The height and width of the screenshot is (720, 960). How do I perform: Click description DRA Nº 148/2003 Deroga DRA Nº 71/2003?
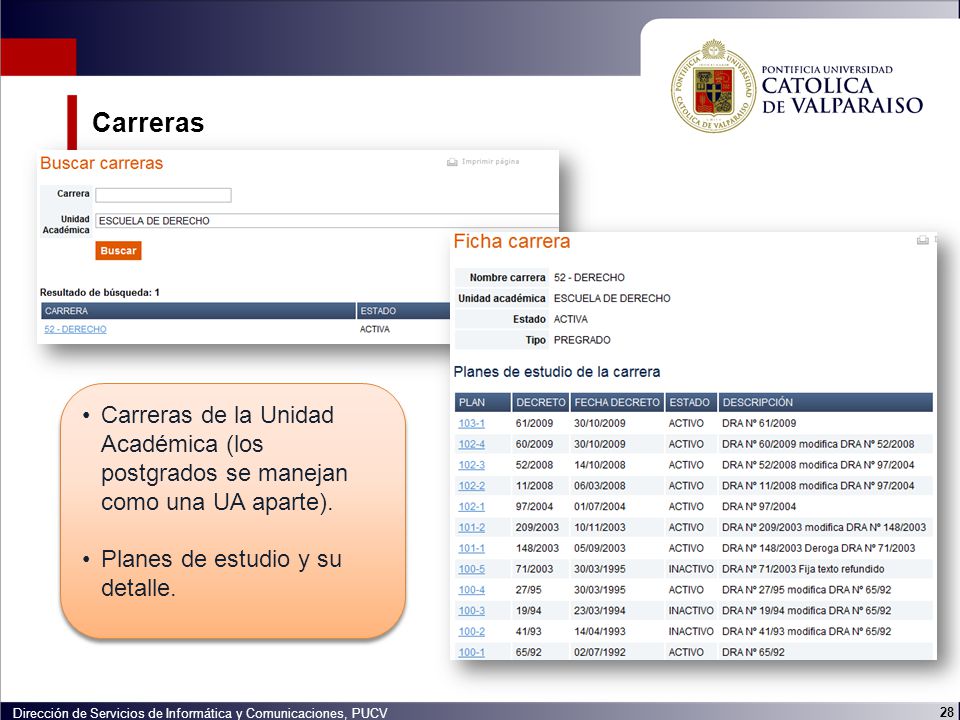coord(818,548)
